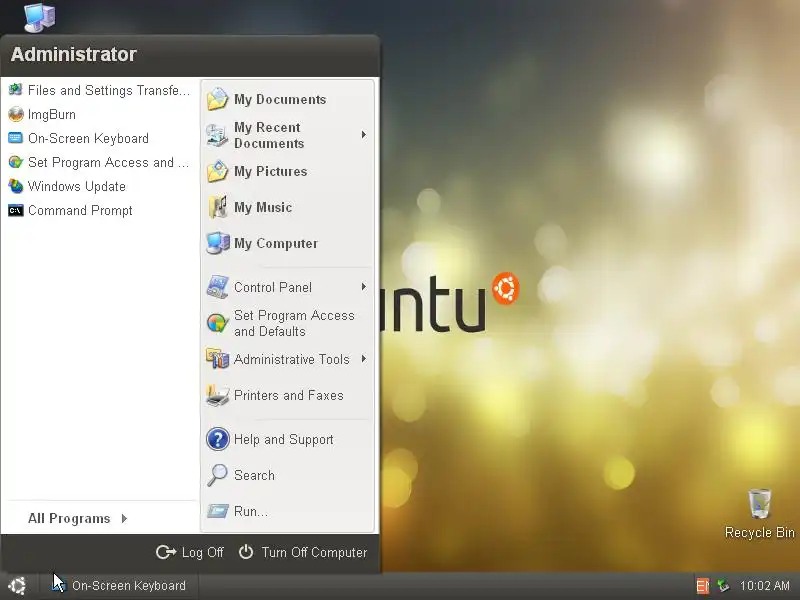Click the Turn Off Computer button text

[314, 552]
